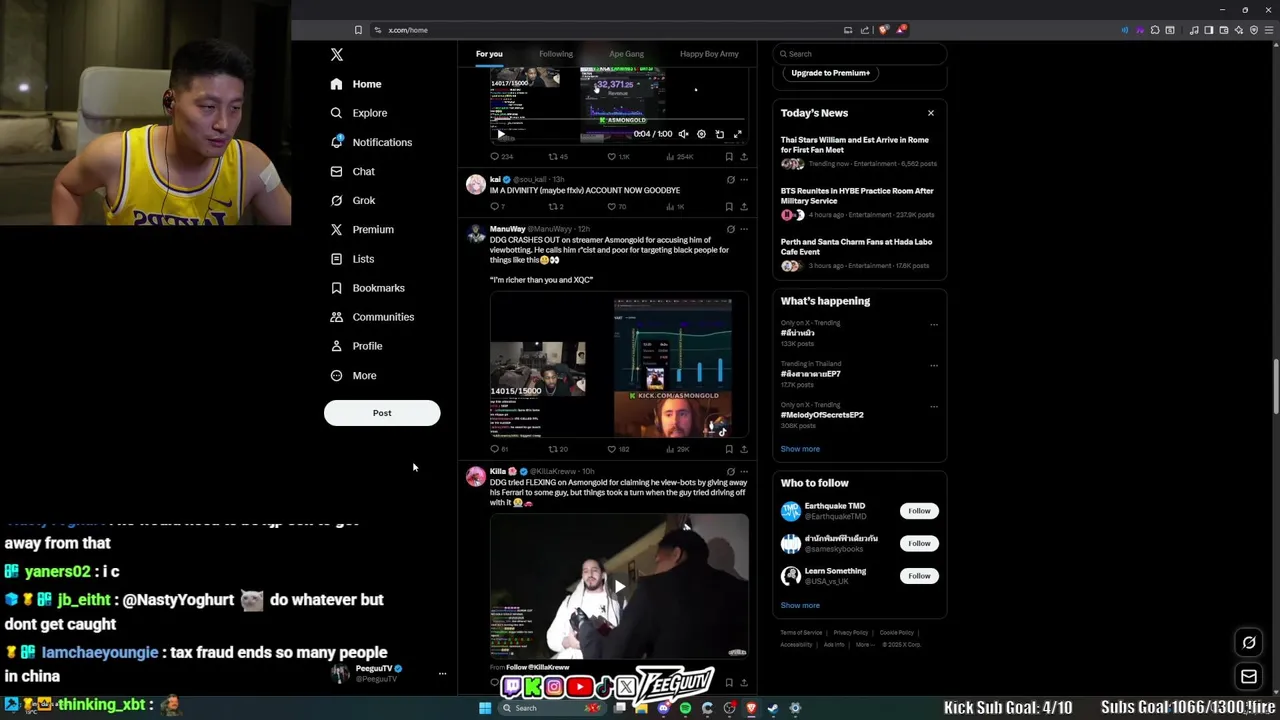Show more under Who to follow
The height and width of the screenshot is (720, 1280).
(800, 605)
